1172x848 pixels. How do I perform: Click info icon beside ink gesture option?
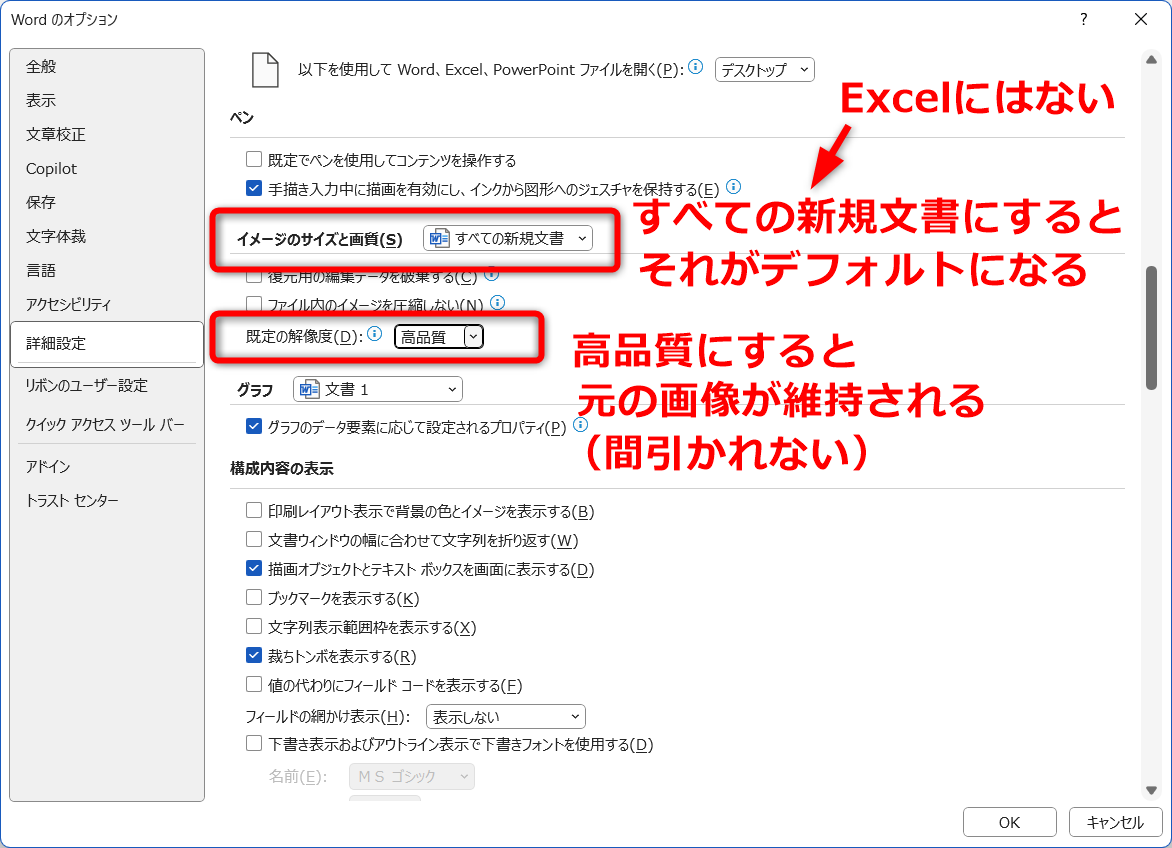(x=733, y=187)
